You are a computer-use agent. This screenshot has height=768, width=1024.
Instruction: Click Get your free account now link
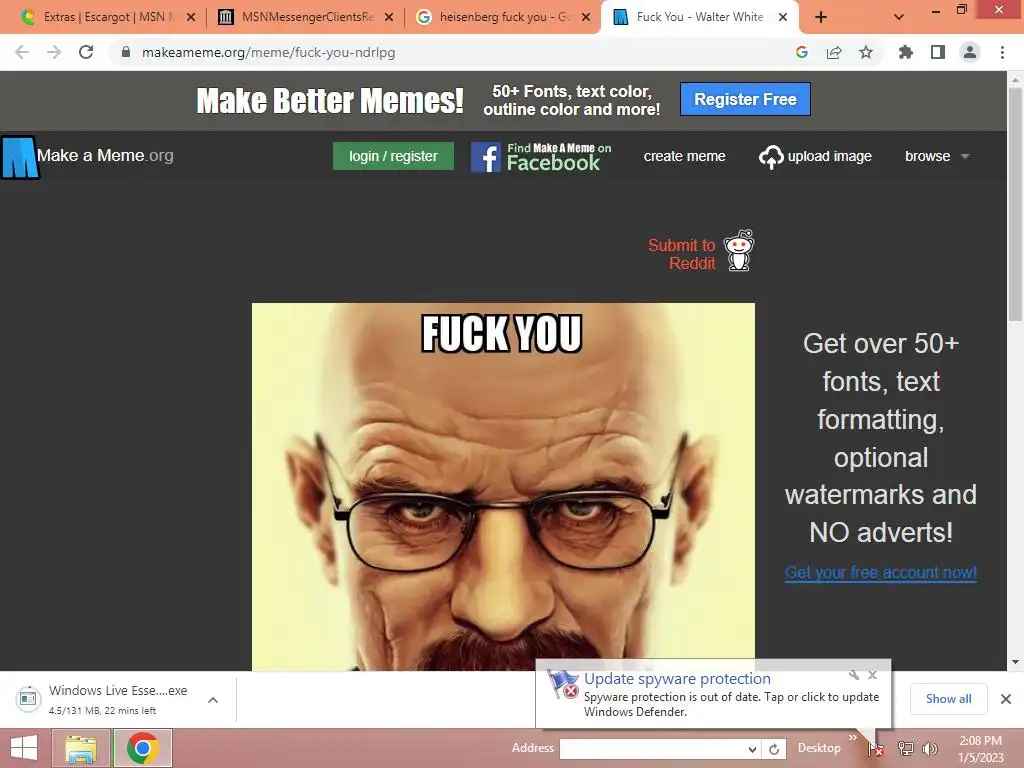click(x=880, y=573)
